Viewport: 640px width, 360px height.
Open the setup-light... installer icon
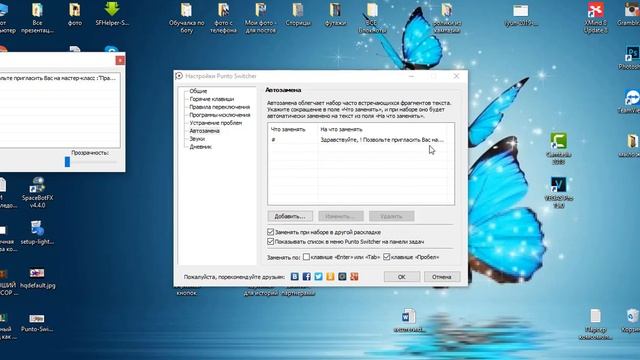37,233
